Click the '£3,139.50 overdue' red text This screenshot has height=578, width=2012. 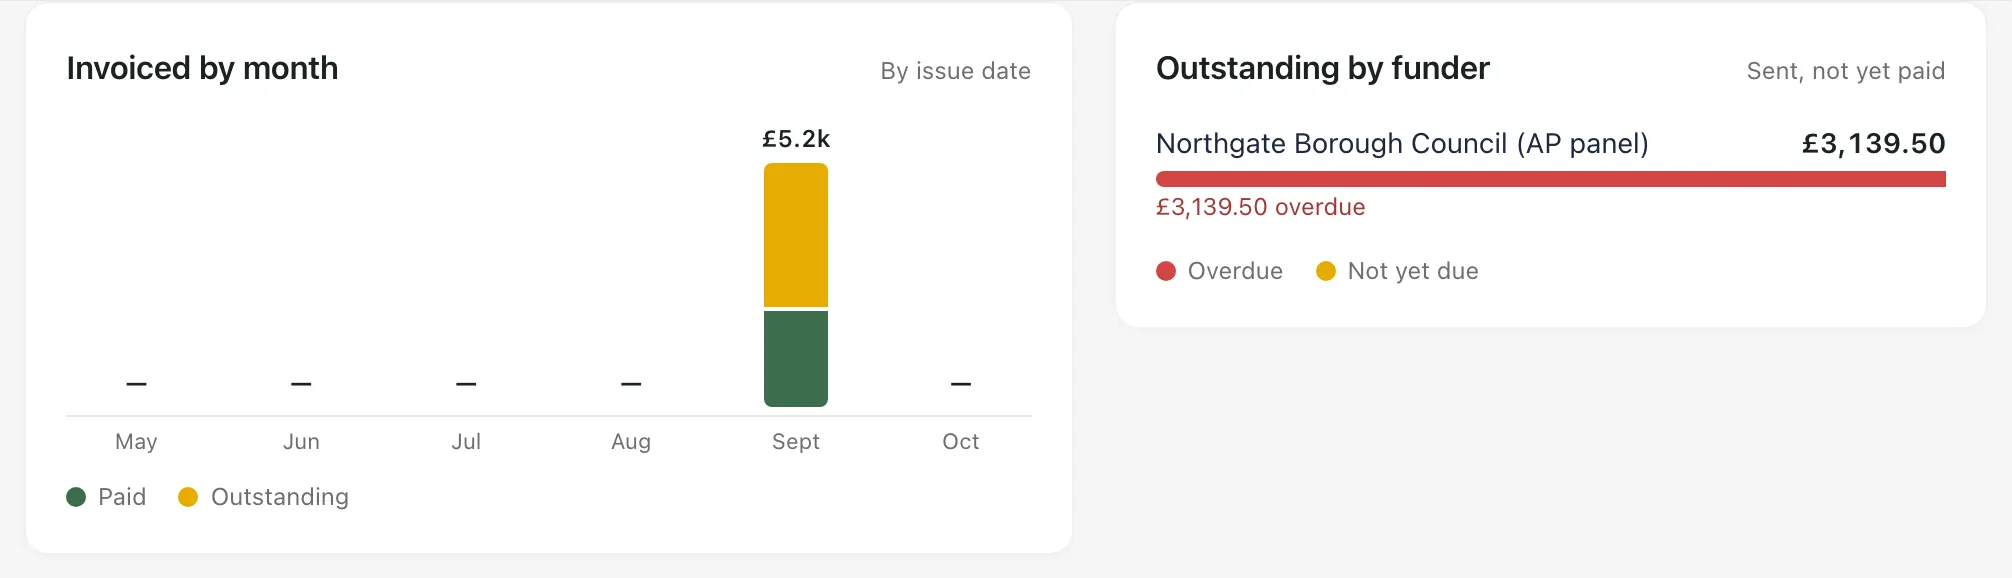point(1261,207)
